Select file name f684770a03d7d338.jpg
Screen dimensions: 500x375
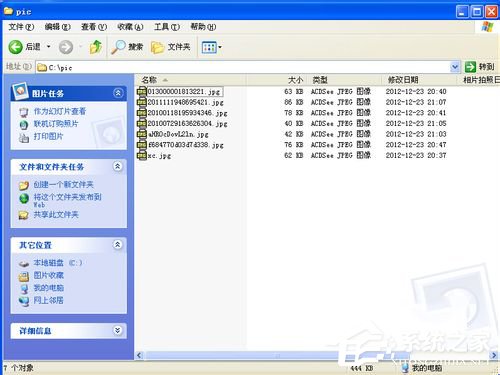pos(186,145)
